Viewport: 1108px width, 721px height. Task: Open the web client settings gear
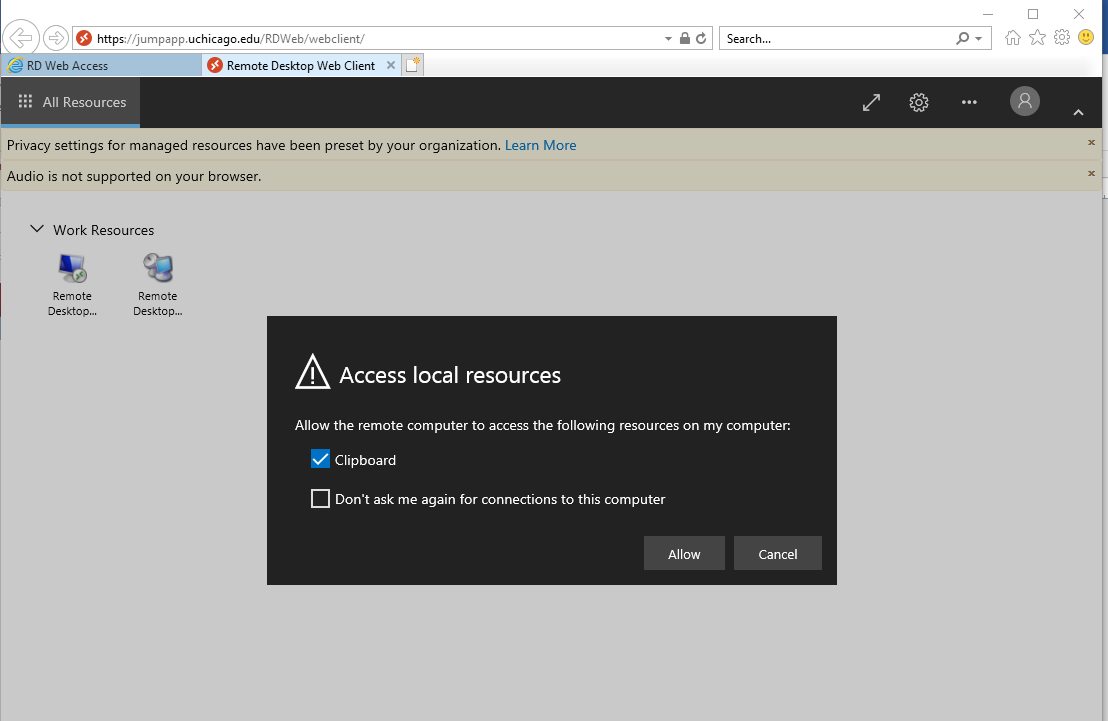tap(918, 102)
